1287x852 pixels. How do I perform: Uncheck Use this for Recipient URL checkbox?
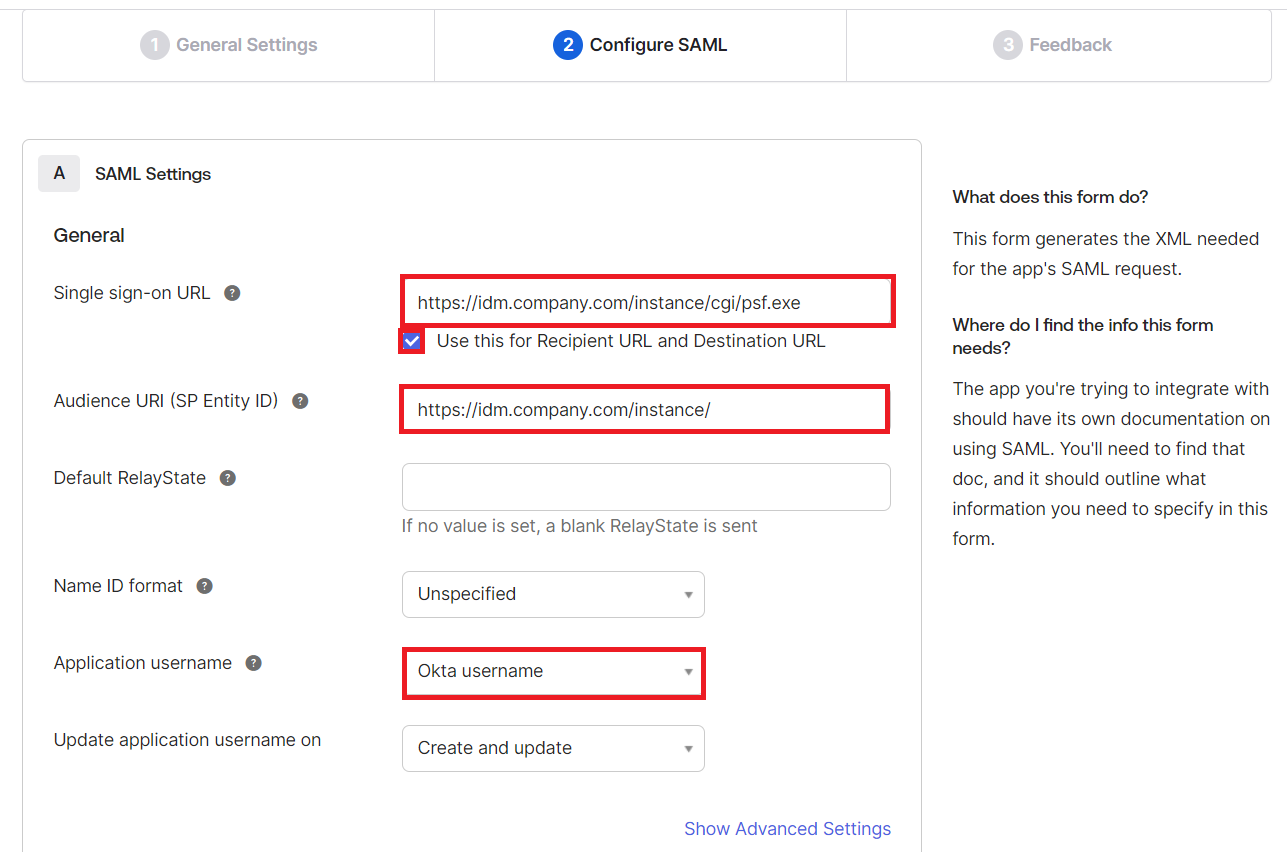pos(412,341)
